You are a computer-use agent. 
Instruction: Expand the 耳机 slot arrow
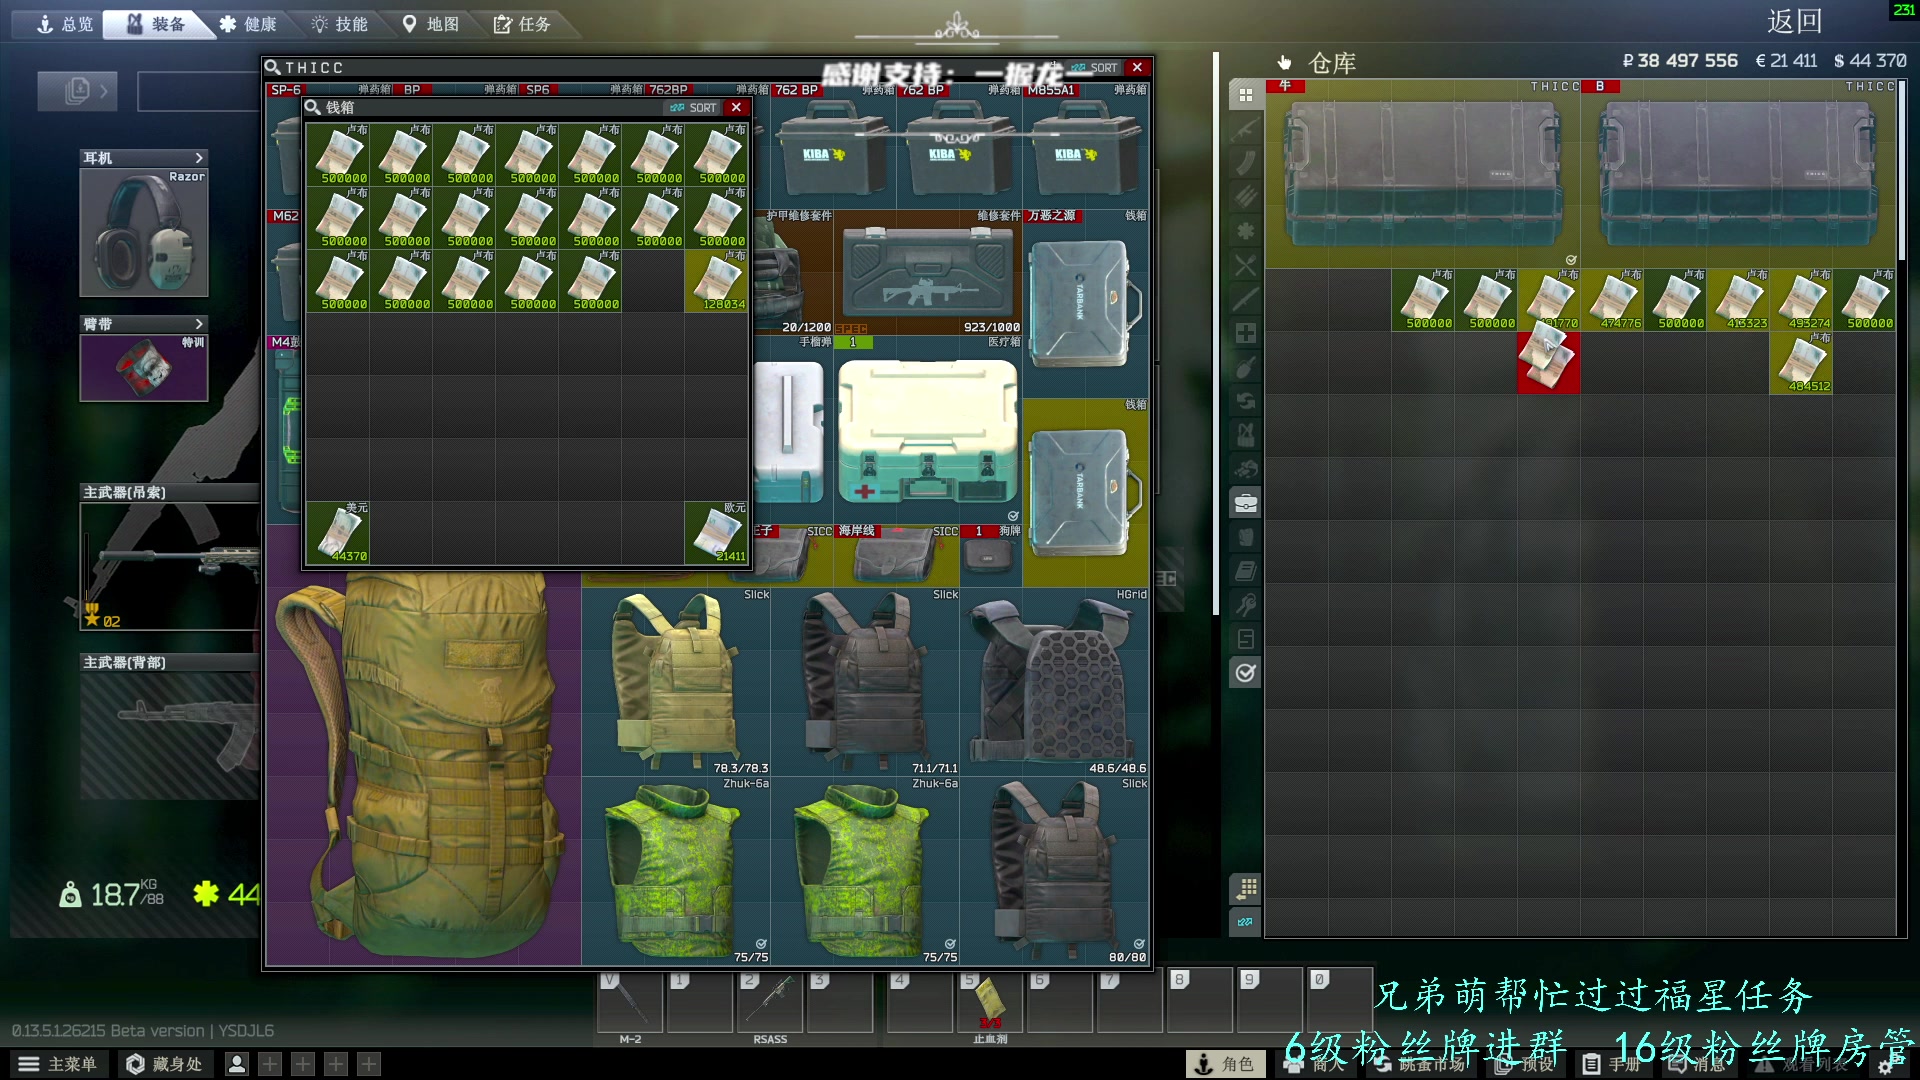click(199, 158)
